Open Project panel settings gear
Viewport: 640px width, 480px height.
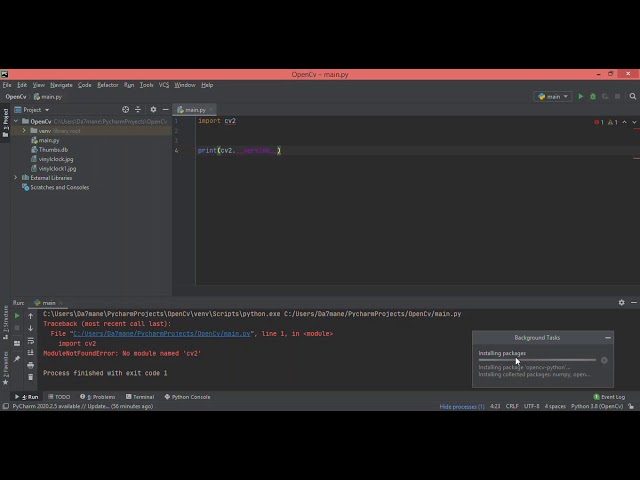tap(153, 109)
